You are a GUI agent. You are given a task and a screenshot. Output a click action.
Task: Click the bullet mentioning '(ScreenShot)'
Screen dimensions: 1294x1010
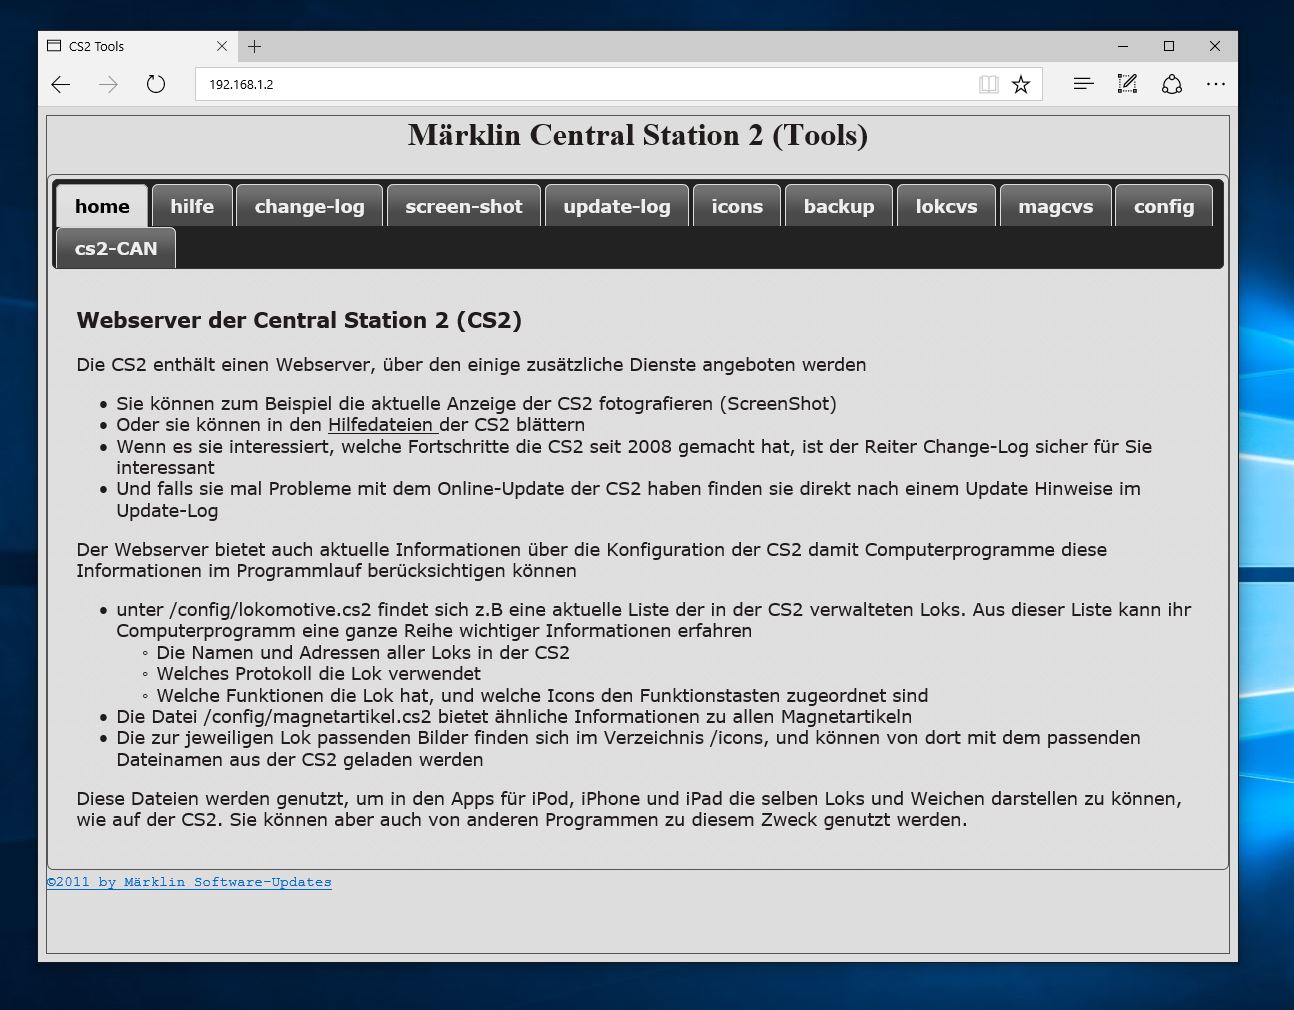pyautogui.click(x=476, y=404)
